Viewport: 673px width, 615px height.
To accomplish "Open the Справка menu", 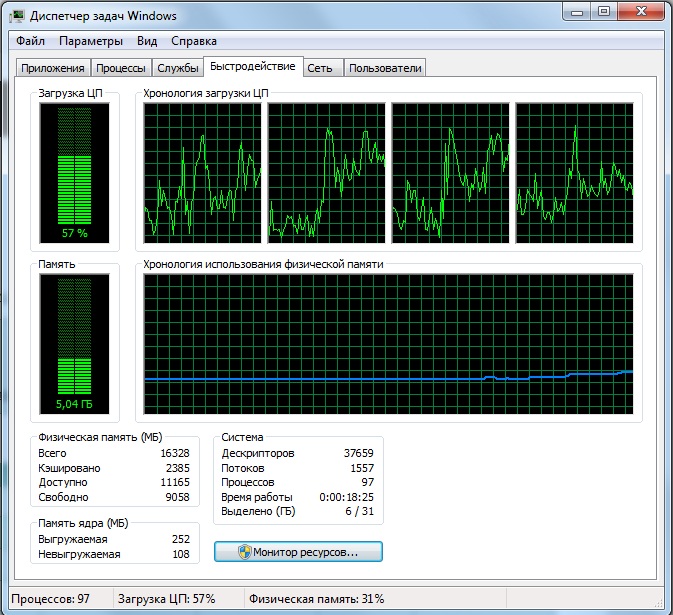I will [x=194, y=42].
